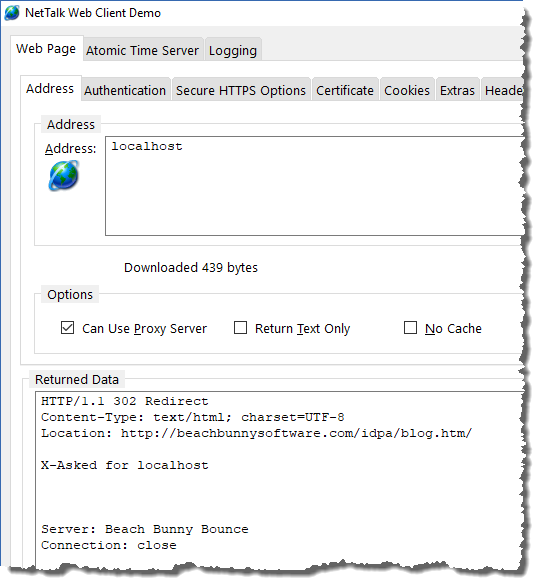
Task: Open the Authentication sub-tab
Action: click(x=125, y=90)
